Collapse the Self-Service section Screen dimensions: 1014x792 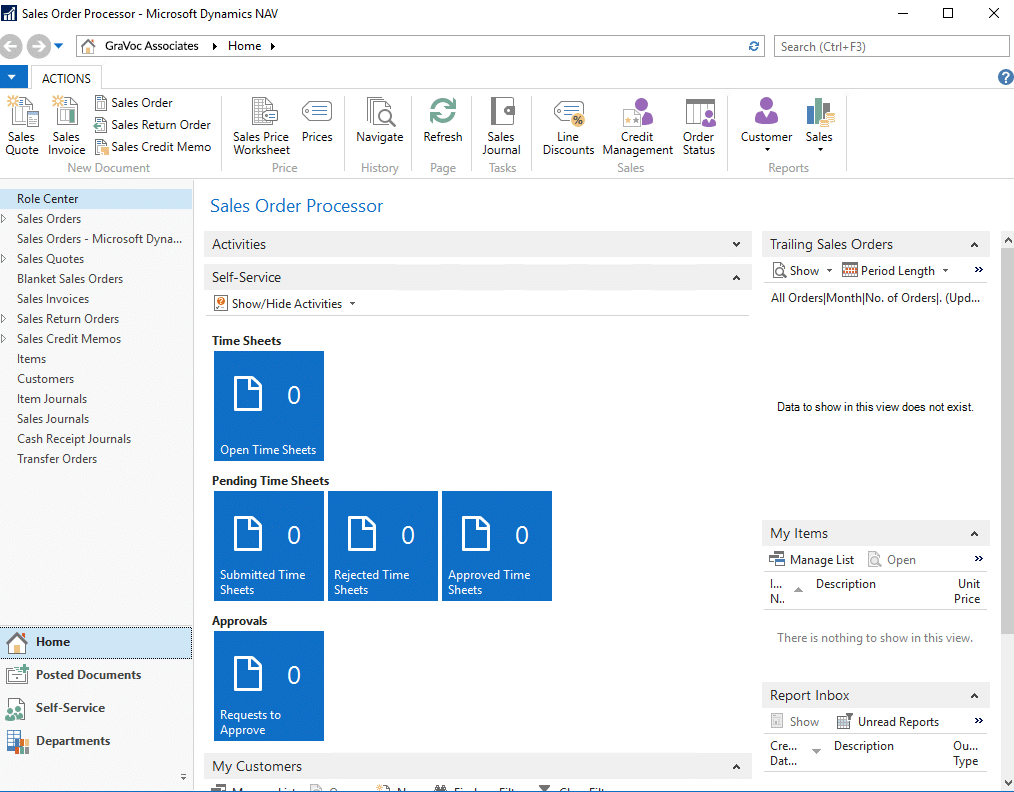point(736,277)
